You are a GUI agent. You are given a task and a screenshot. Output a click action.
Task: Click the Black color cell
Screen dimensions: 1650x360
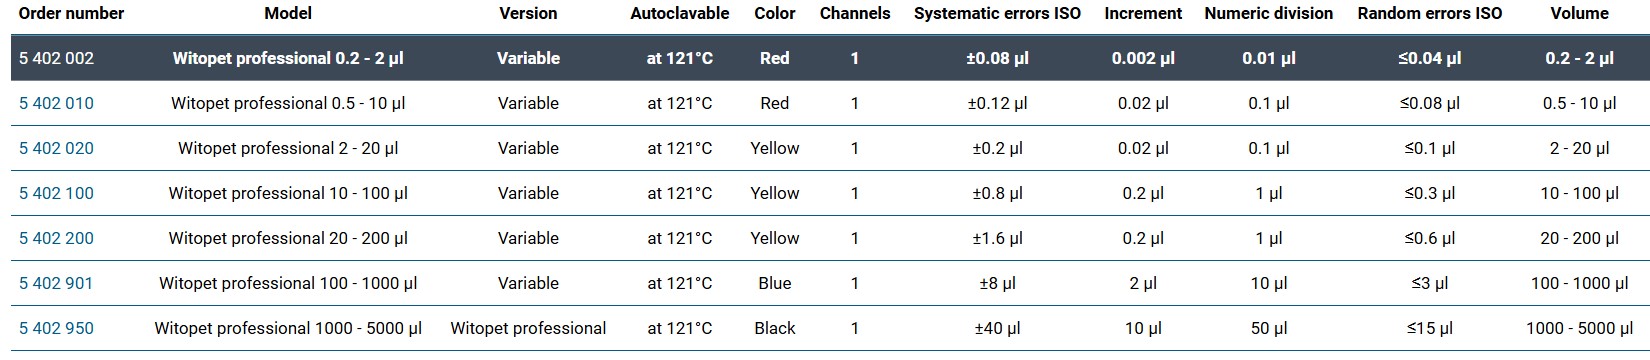point(775,328)
